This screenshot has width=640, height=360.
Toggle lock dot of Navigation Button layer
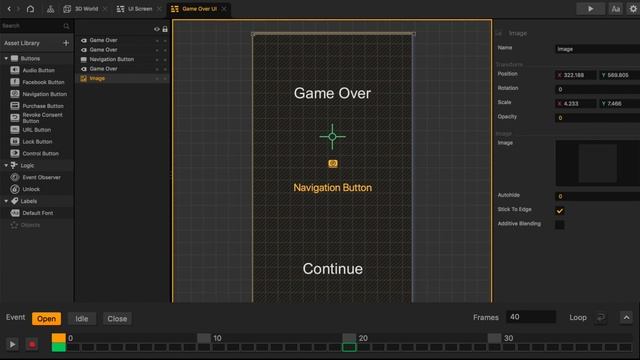click(x=165, y=60)
